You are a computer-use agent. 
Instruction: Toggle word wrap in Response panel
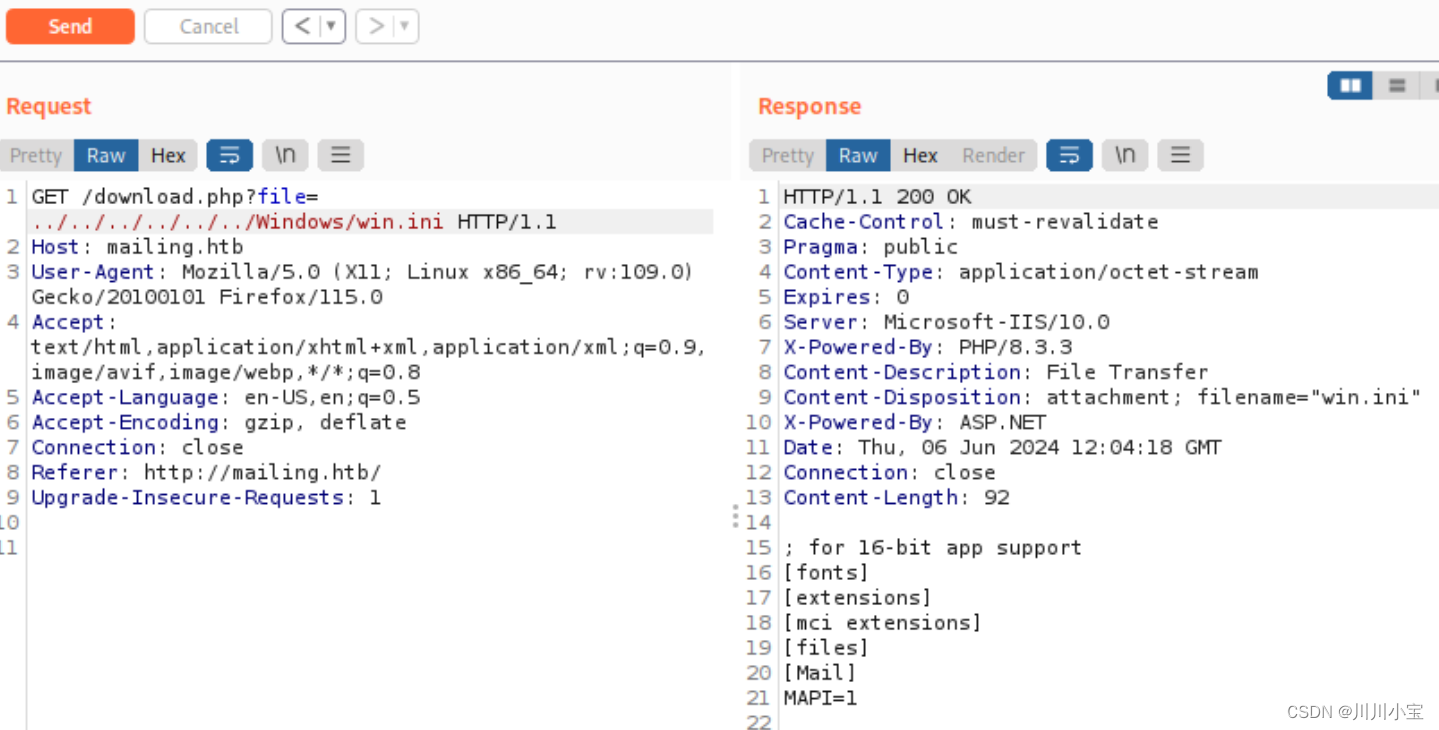click(x=1070, y=155)
